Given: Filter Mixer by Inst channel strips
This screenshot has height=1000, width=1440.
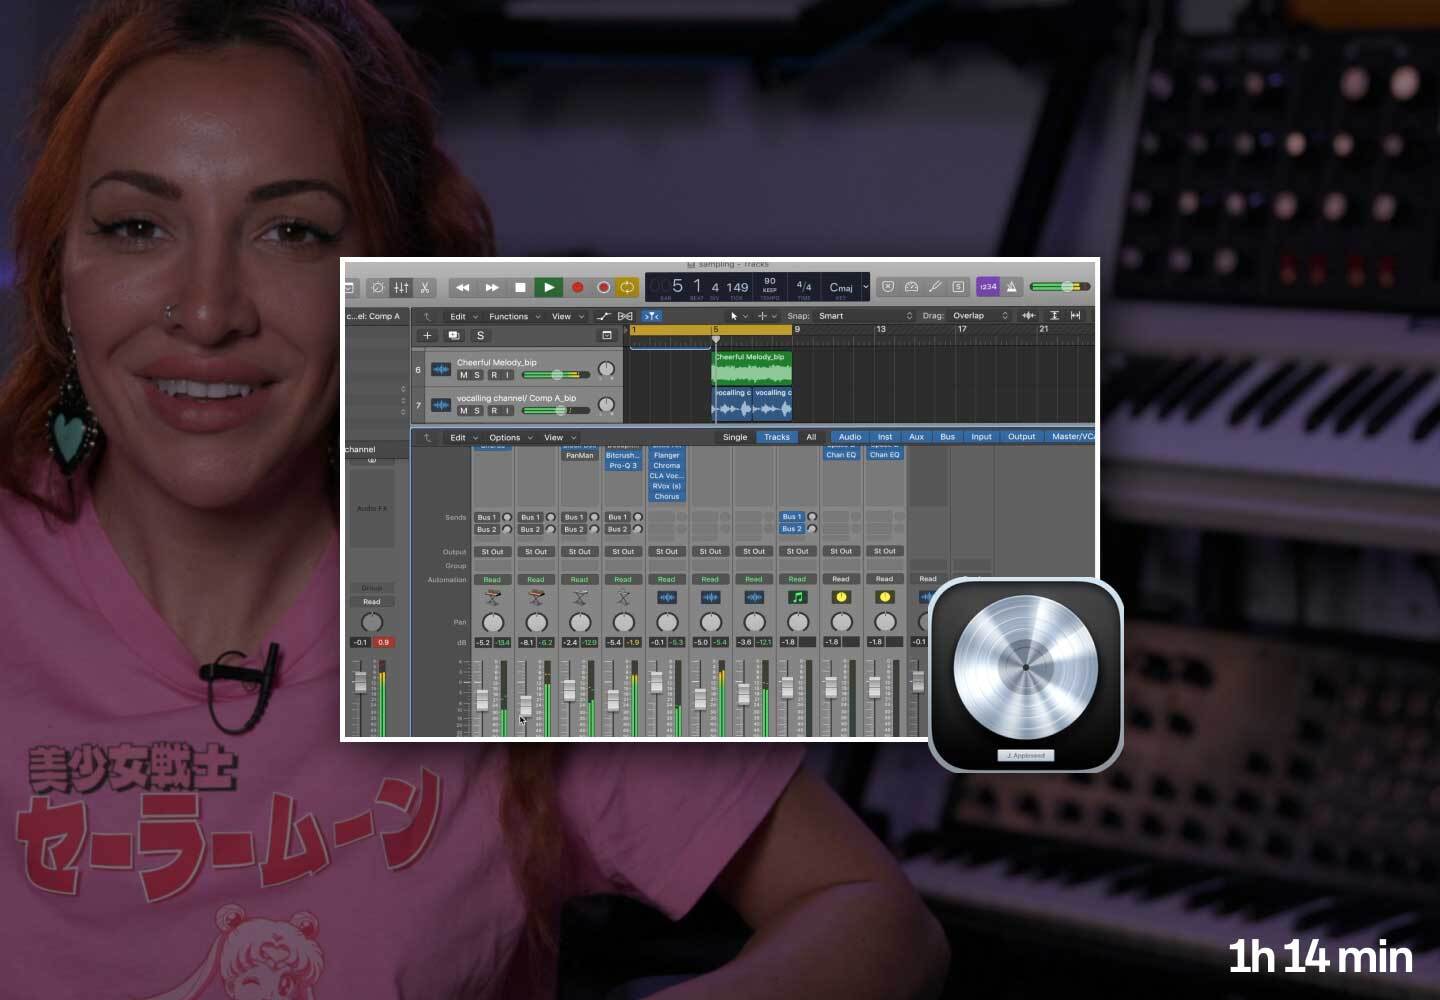Looking at the screenshot, I should pyautogui.click(x=885, y=437).
